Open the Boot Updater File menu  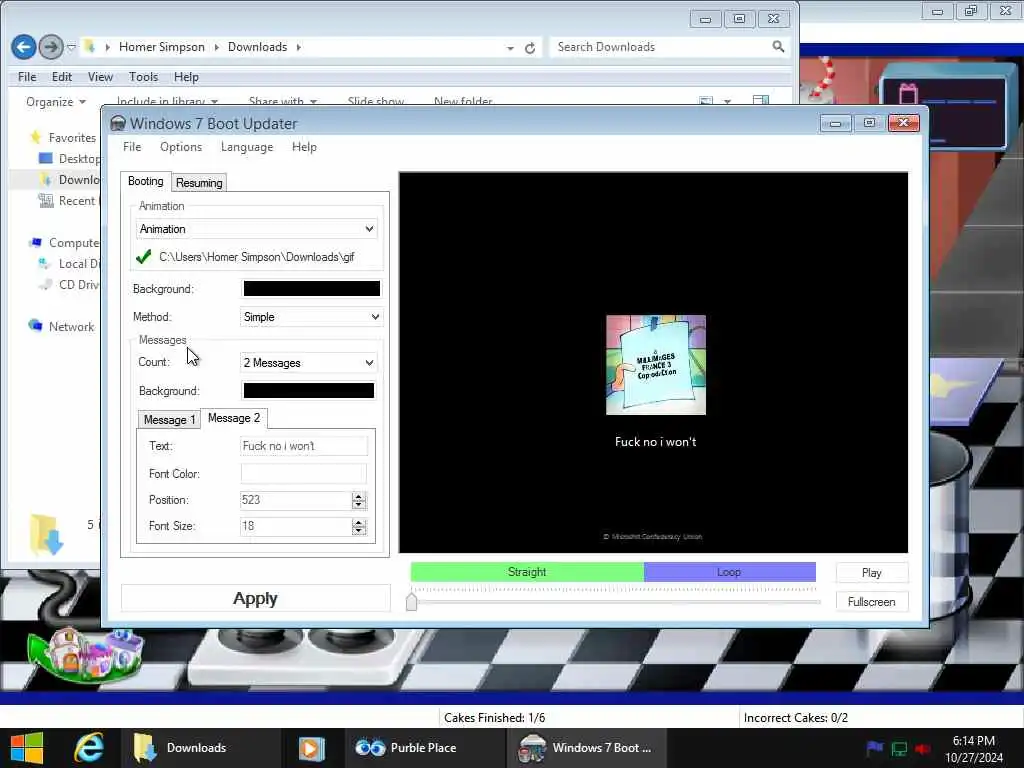click(x=132, y=147)
